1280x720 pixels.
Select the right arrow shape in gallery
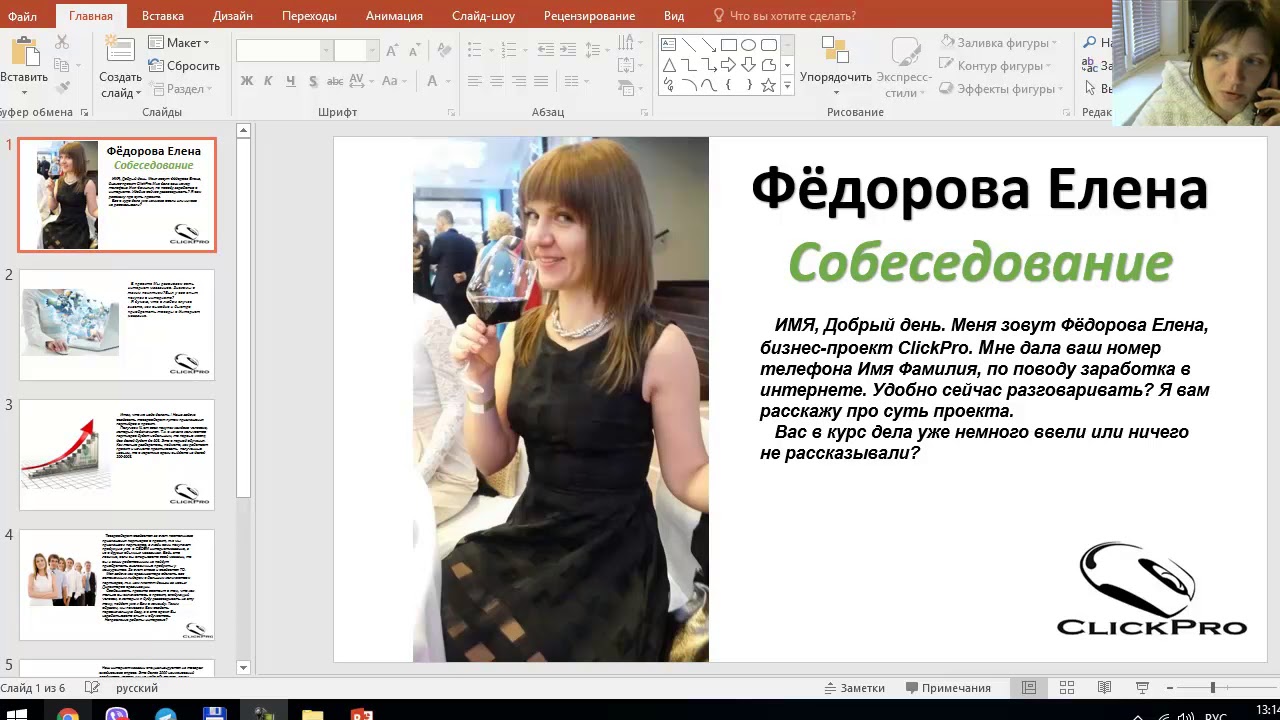click(728, 65)
